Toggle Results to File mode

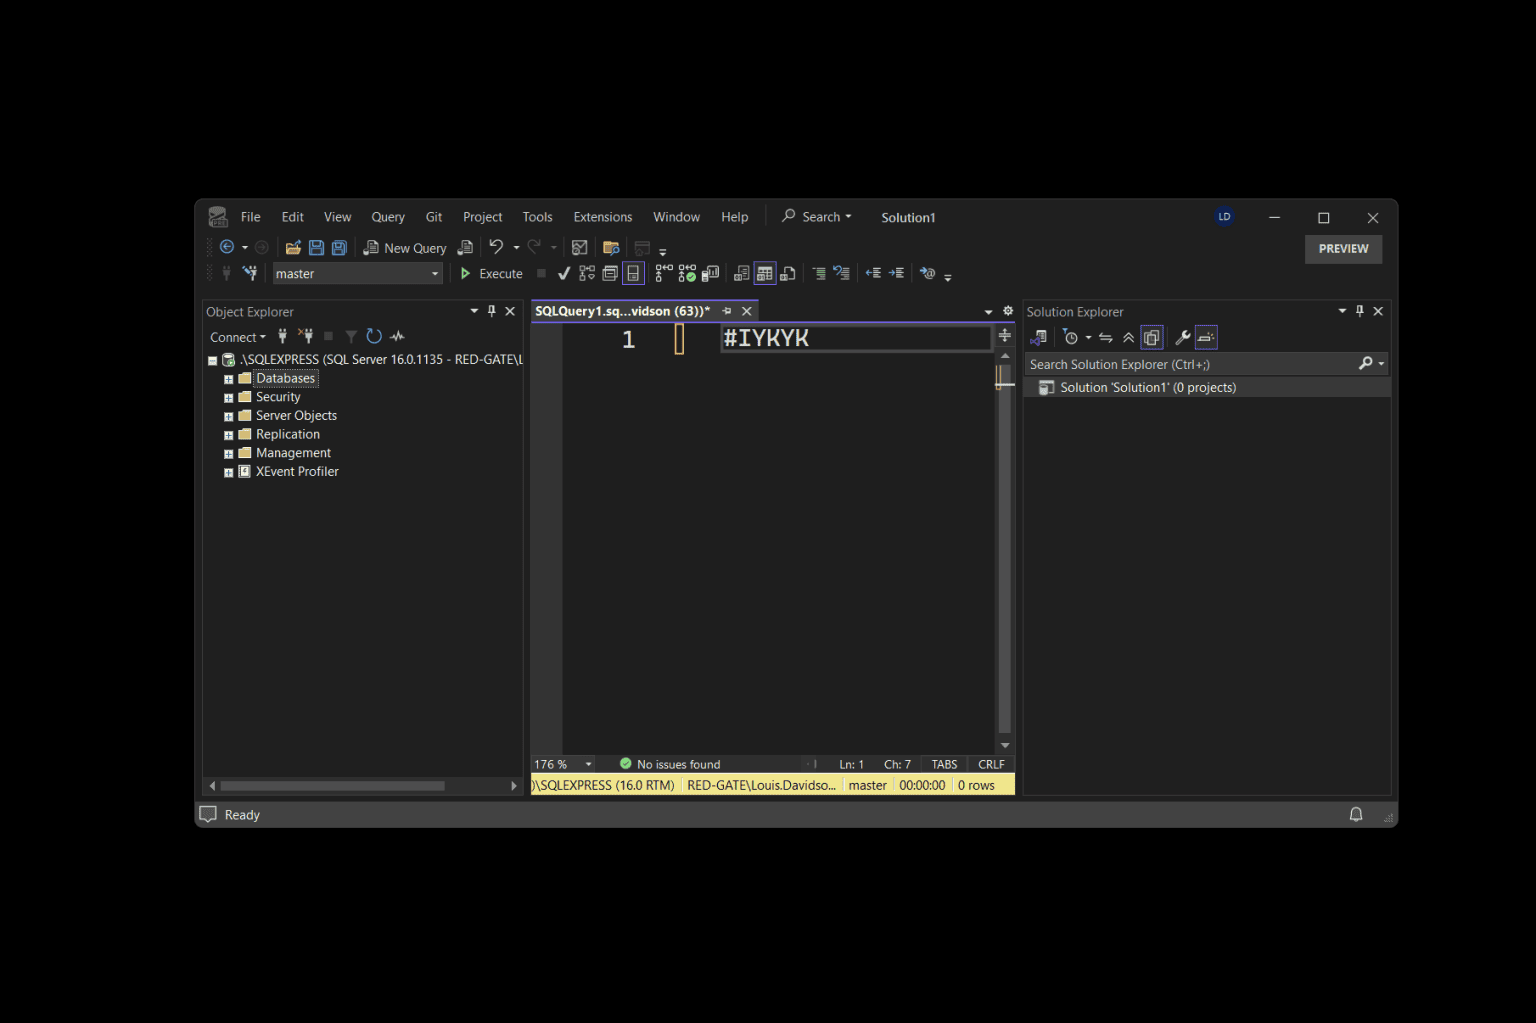787,274
